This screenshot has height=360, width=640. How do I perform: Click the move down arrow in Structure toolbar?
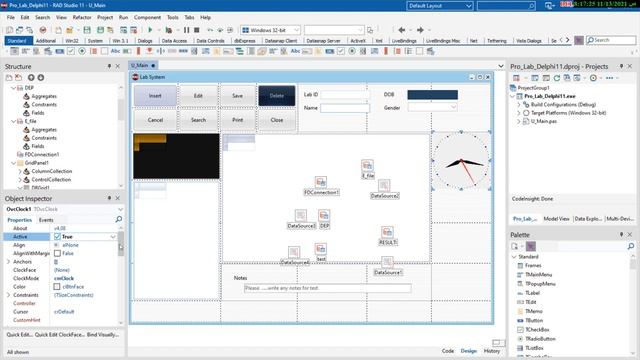pyautogui.click(x=41, y=78)
